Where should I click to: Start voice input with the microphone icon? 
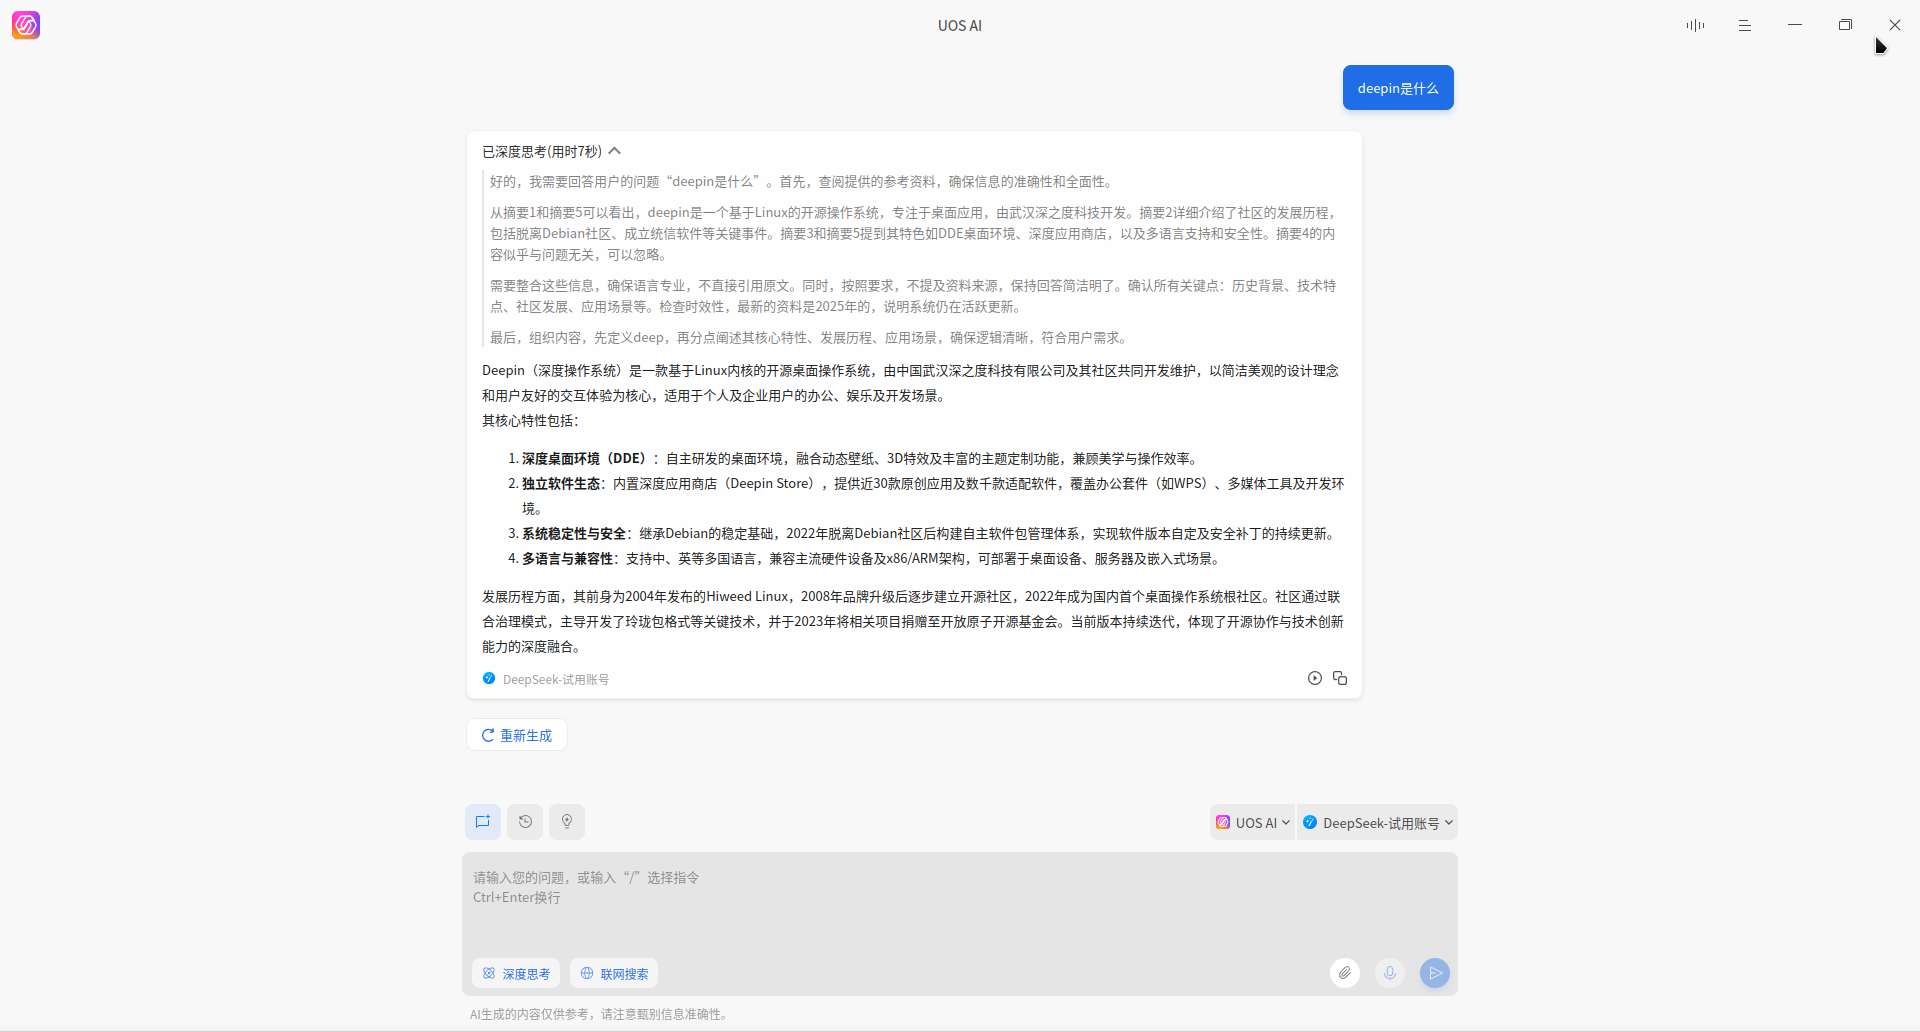[x=1390, y=973]
